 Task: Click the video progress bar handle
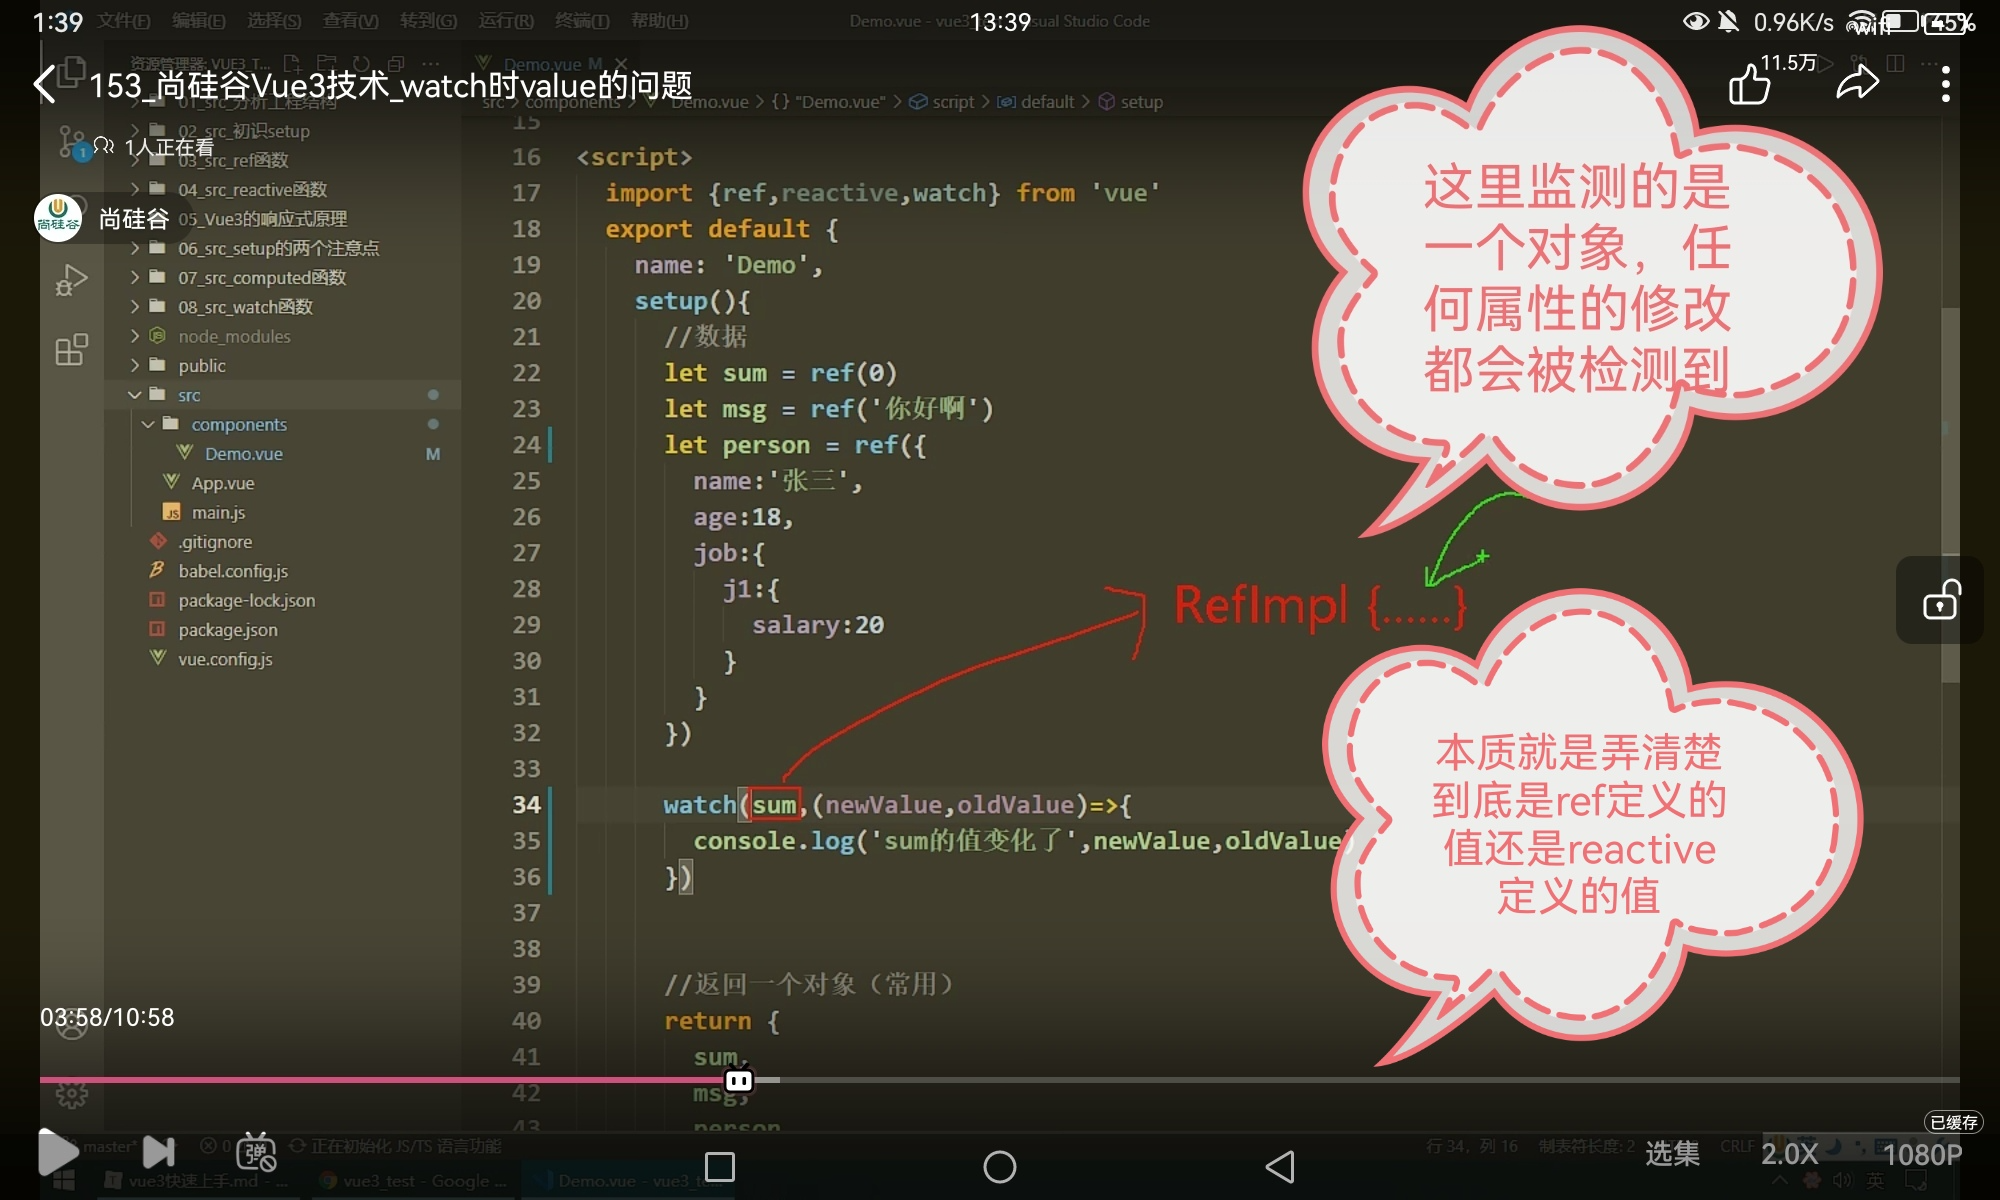739,1081
